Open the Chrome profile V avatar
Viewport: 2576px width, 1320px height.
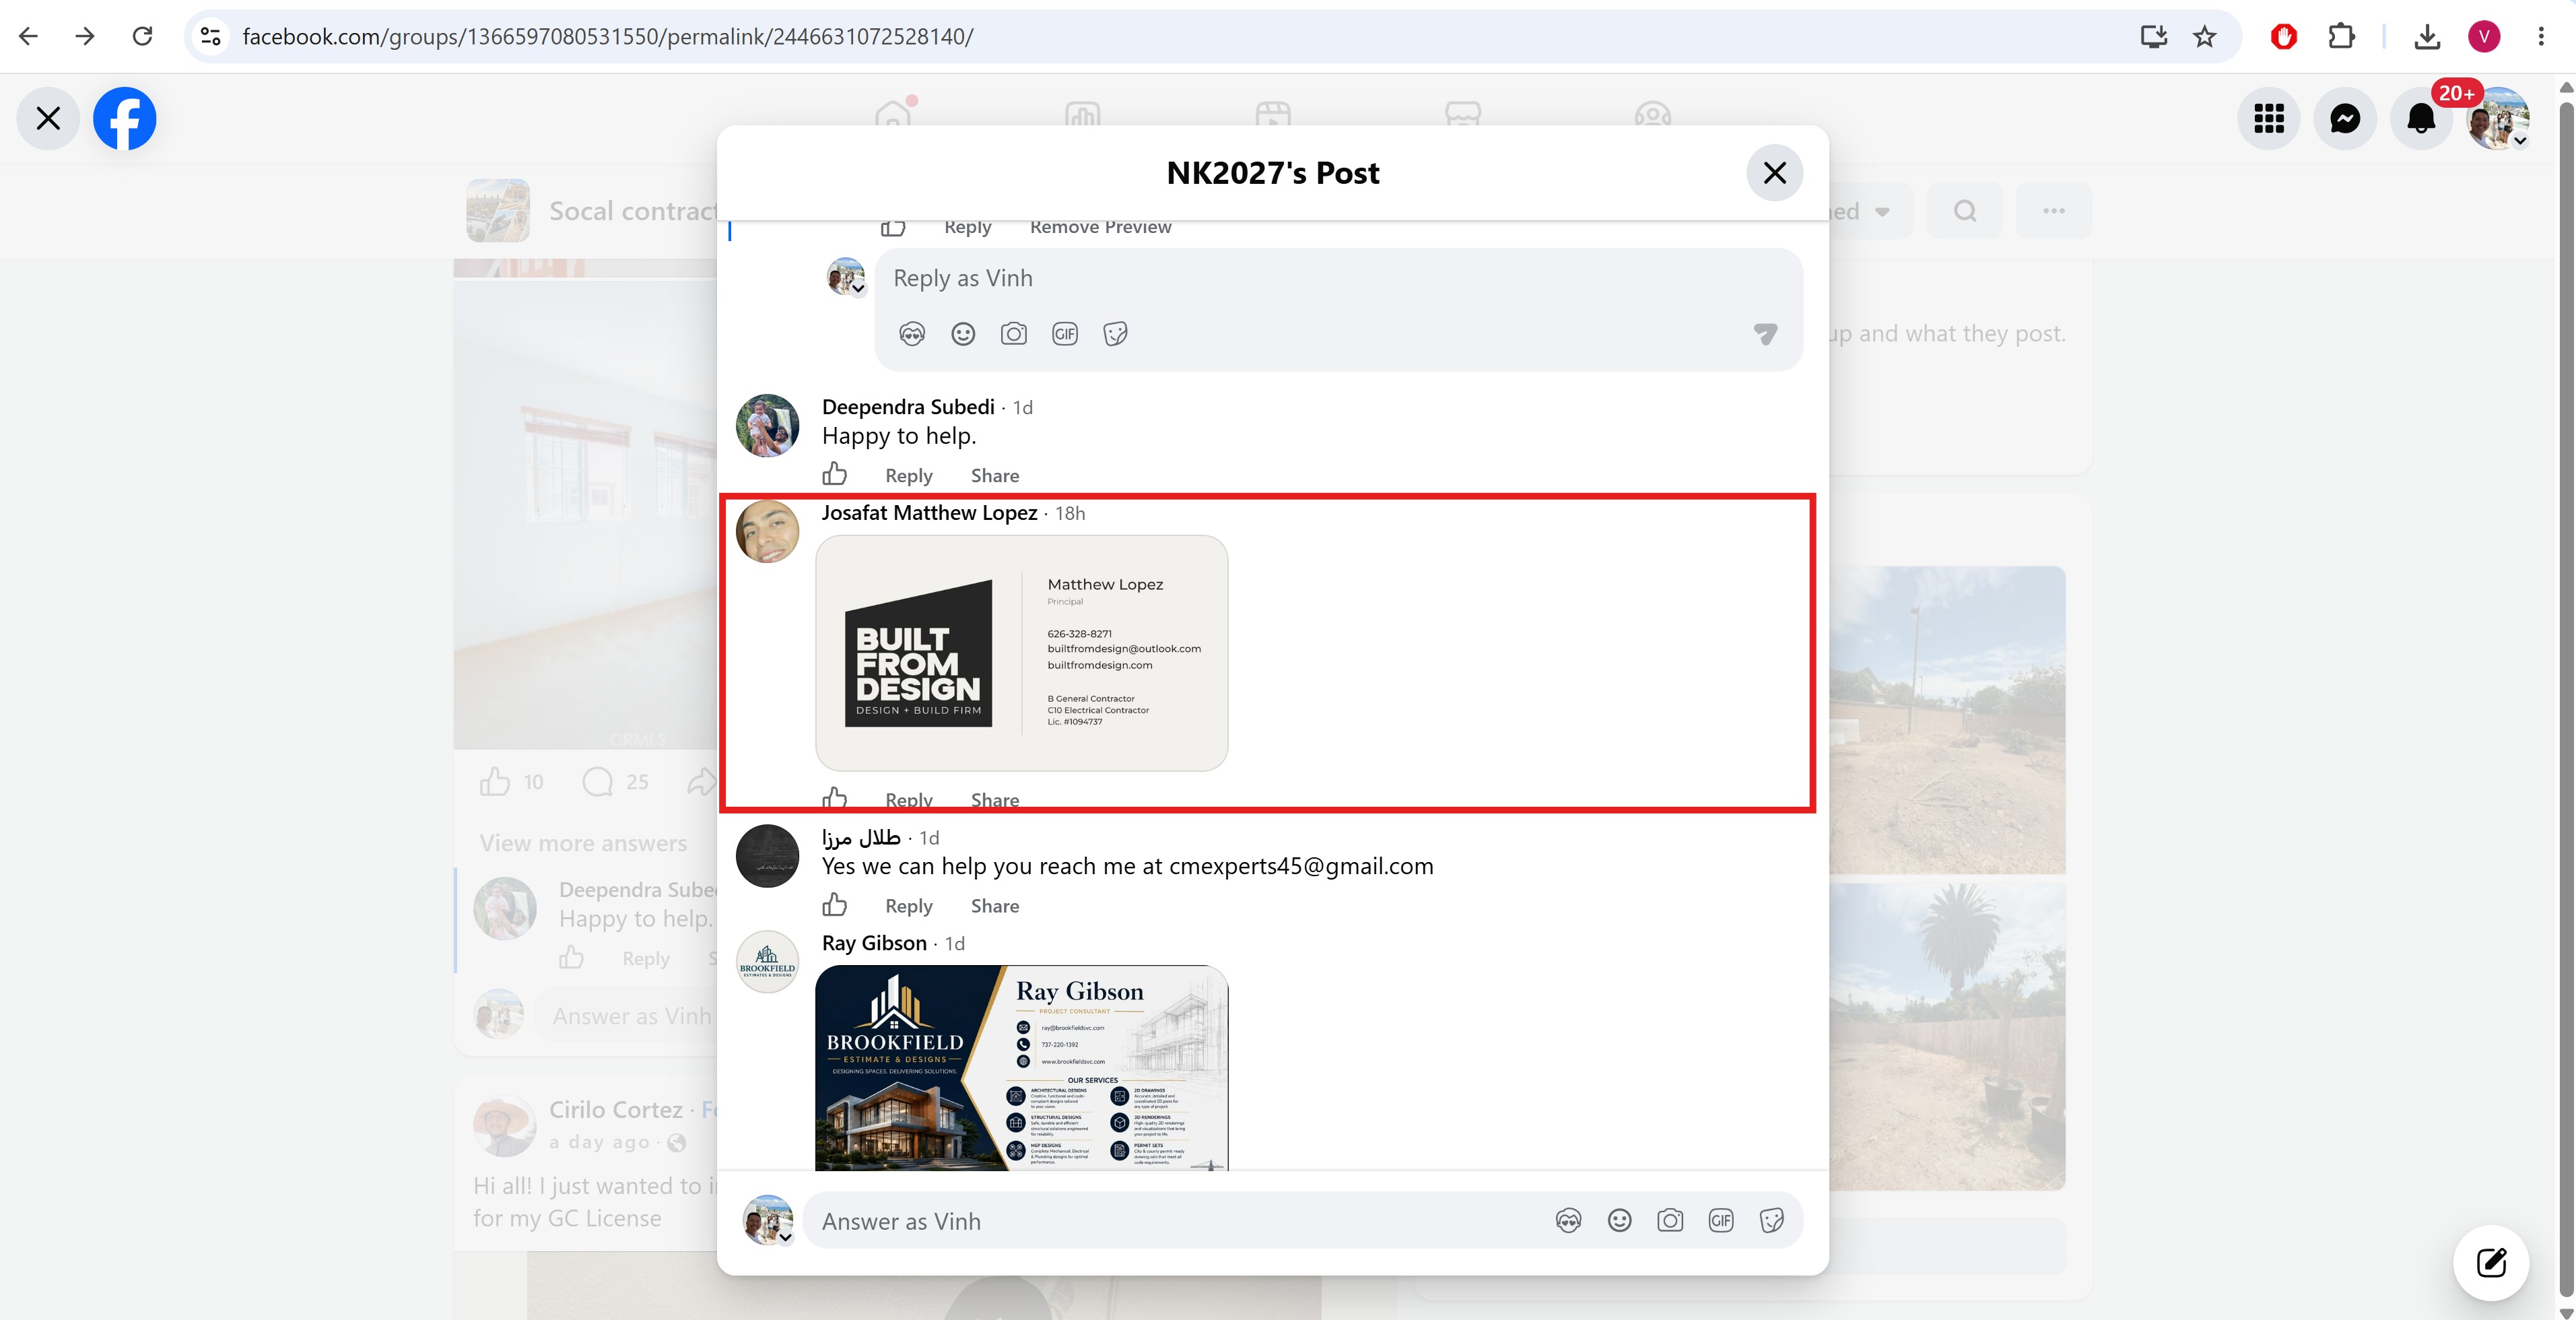pyautogui.click(x=2484, y=36)
